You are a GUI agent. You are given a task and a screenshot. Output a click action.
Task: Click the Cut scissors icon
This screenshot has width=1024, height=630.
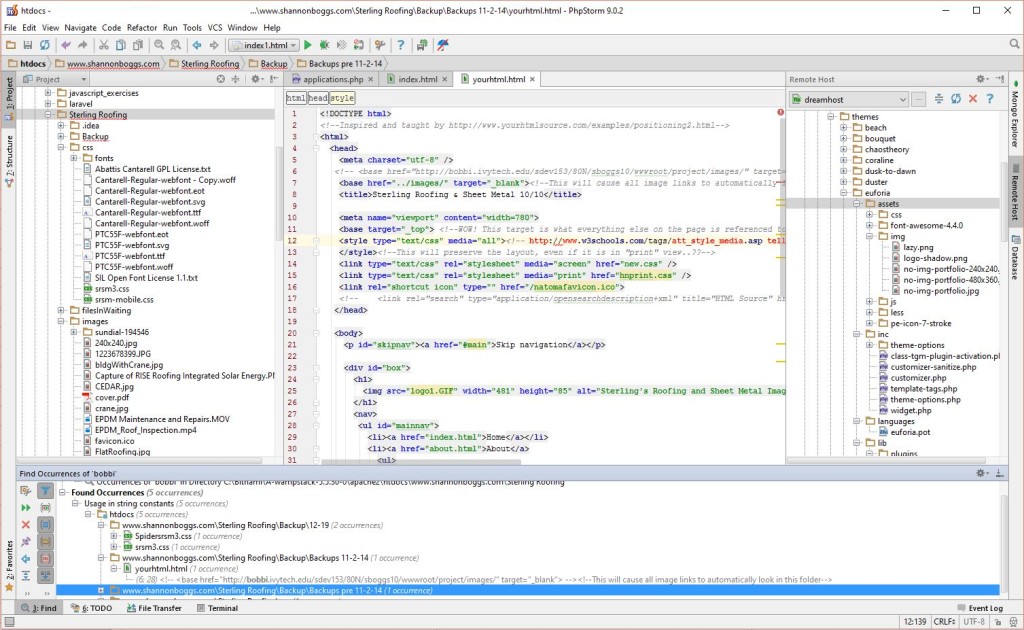103,45
